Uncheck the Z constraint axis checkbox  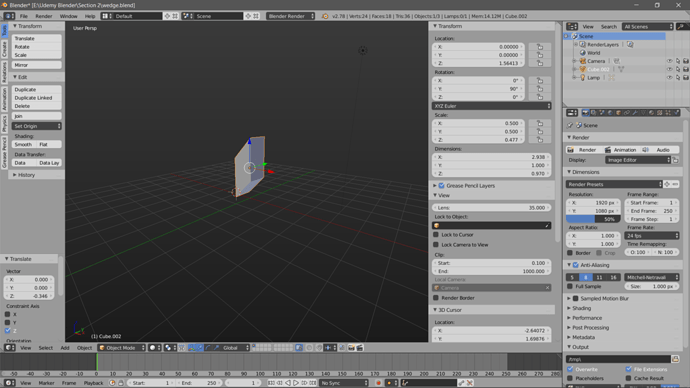point(7,331)
